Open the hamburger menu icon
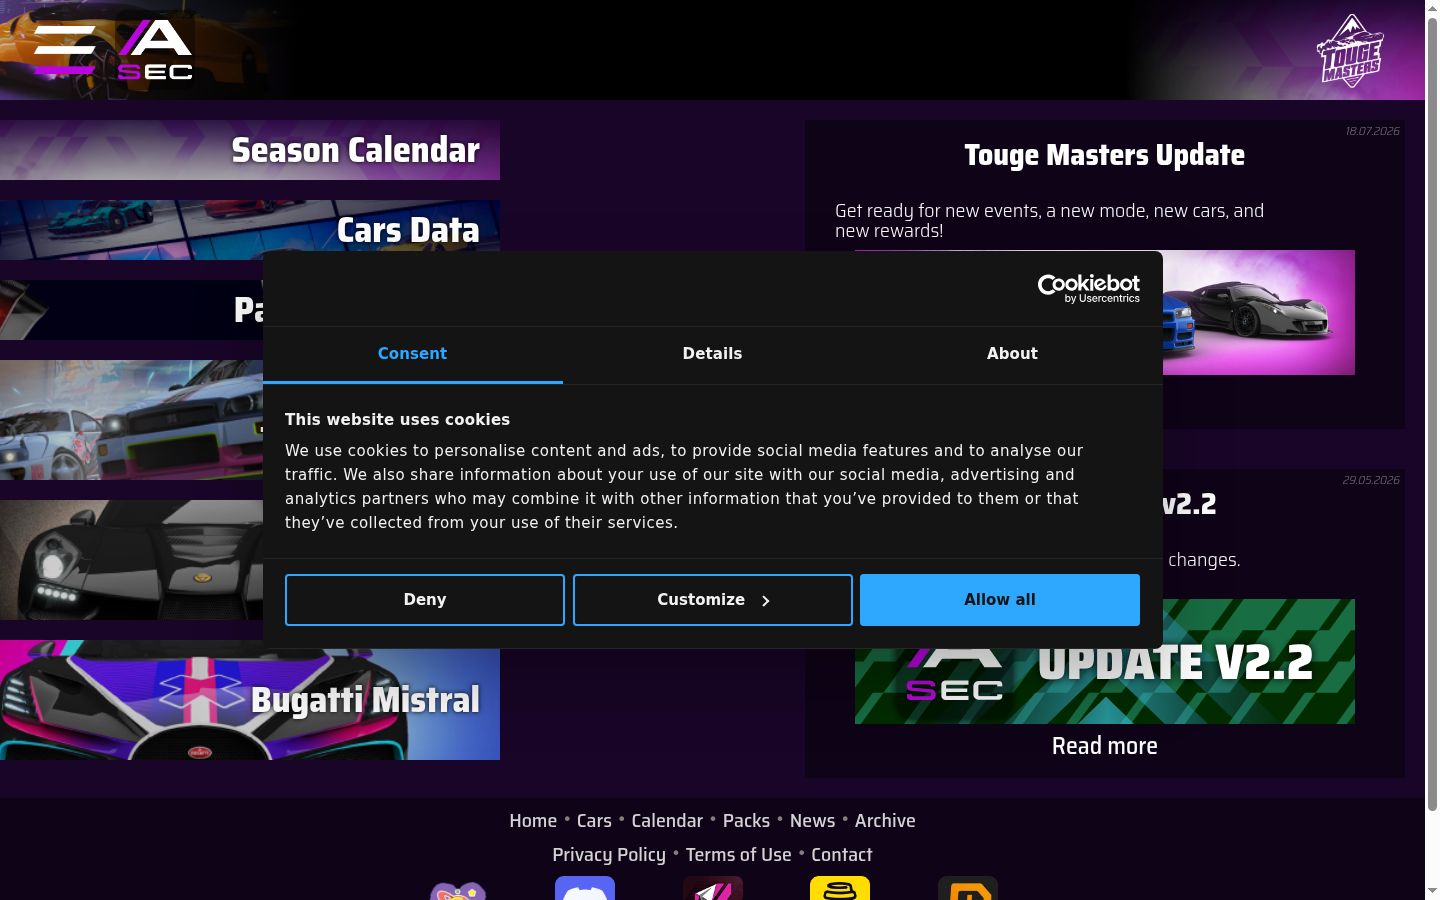1440x900 pixels. click(64, 50)
